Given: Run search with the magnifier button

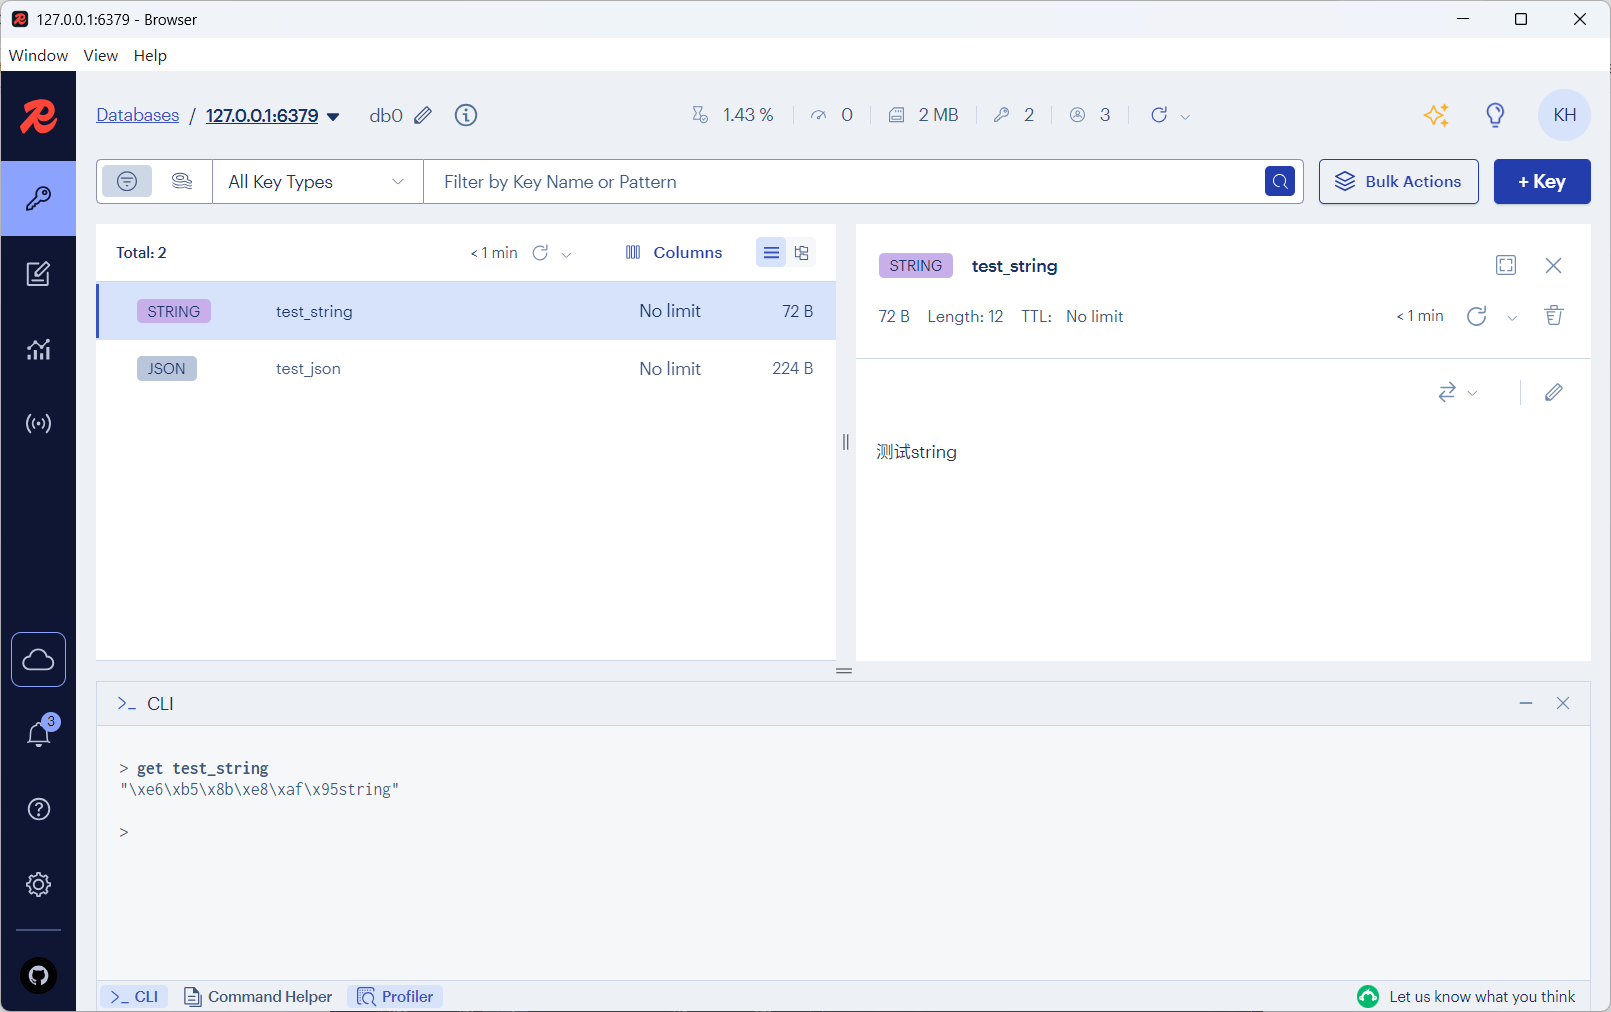Looking at the screenshot, I should (x=1280, y=181).
